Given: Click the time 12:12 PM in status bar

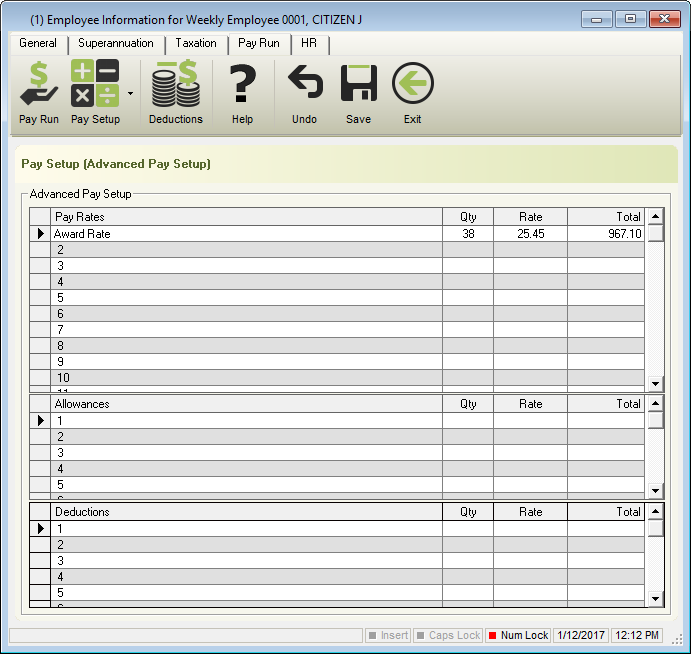Looking at the screenshot, I should click(637, 635).
